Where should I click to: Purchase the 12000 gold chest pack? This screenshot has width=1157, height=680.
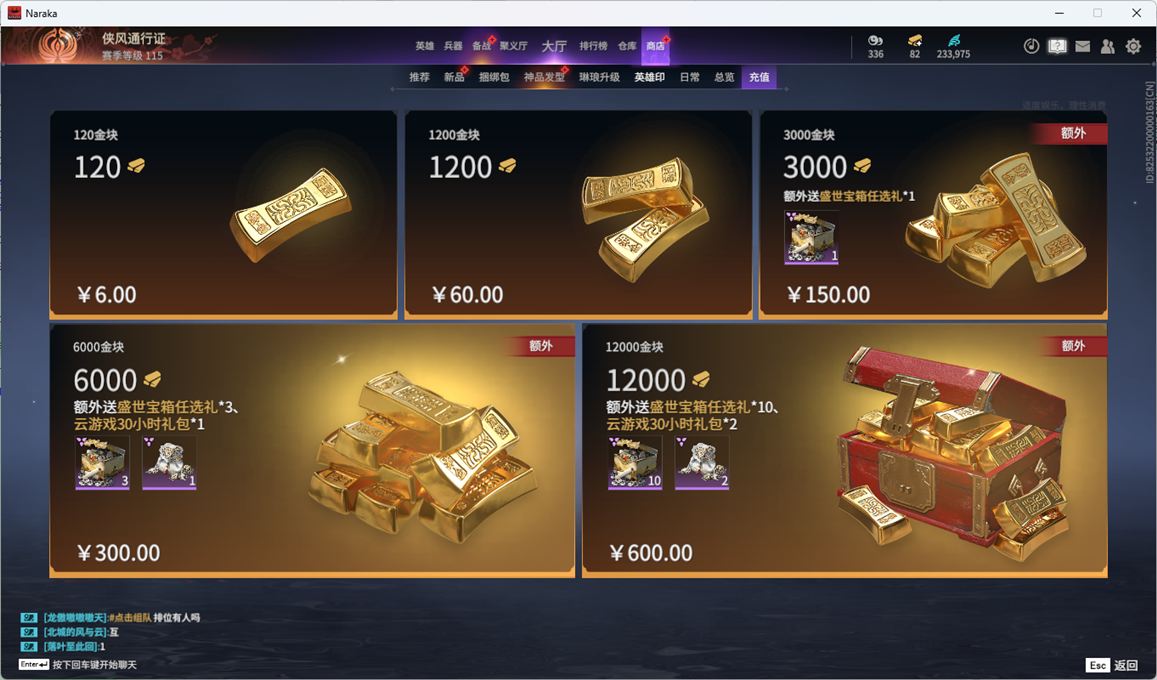click(x=845, y=450)
